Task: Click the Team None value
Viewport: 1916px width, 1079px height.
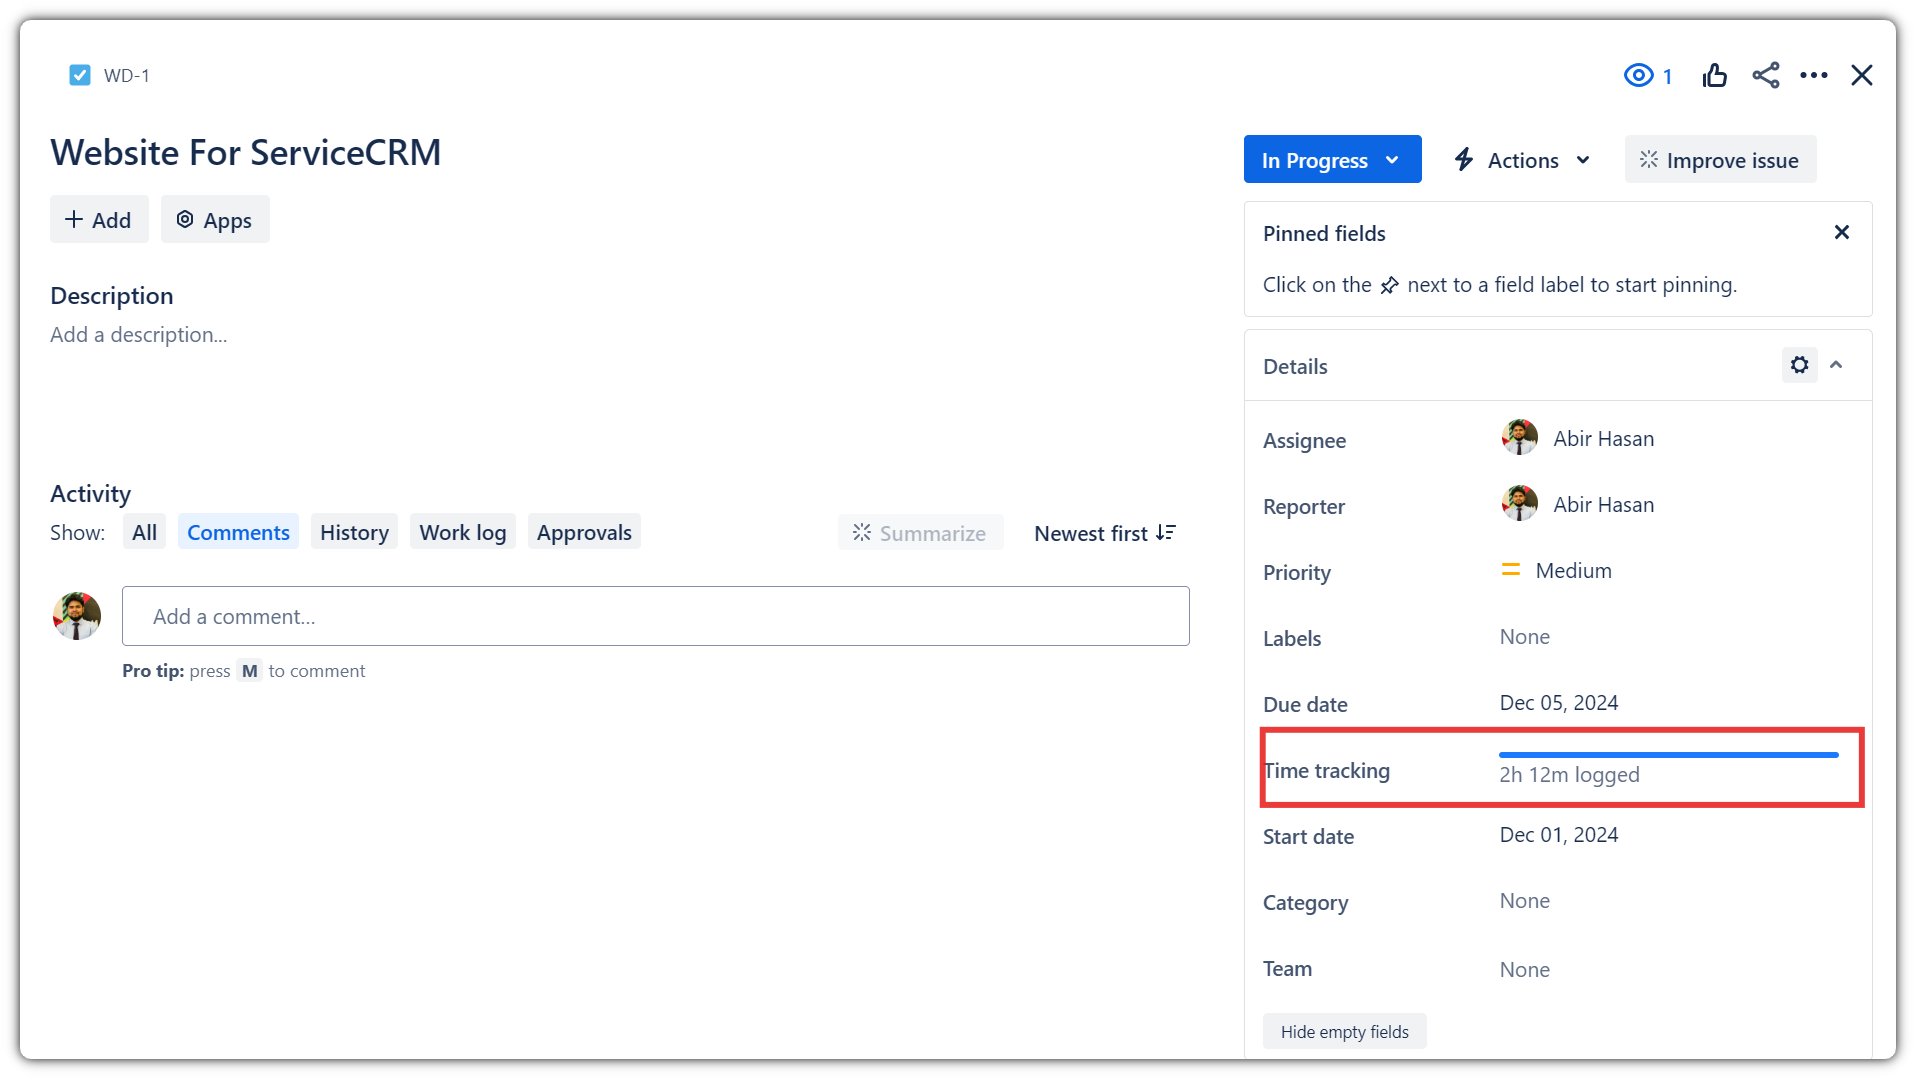Action: pyautogui.click(x=1524, y=969)
